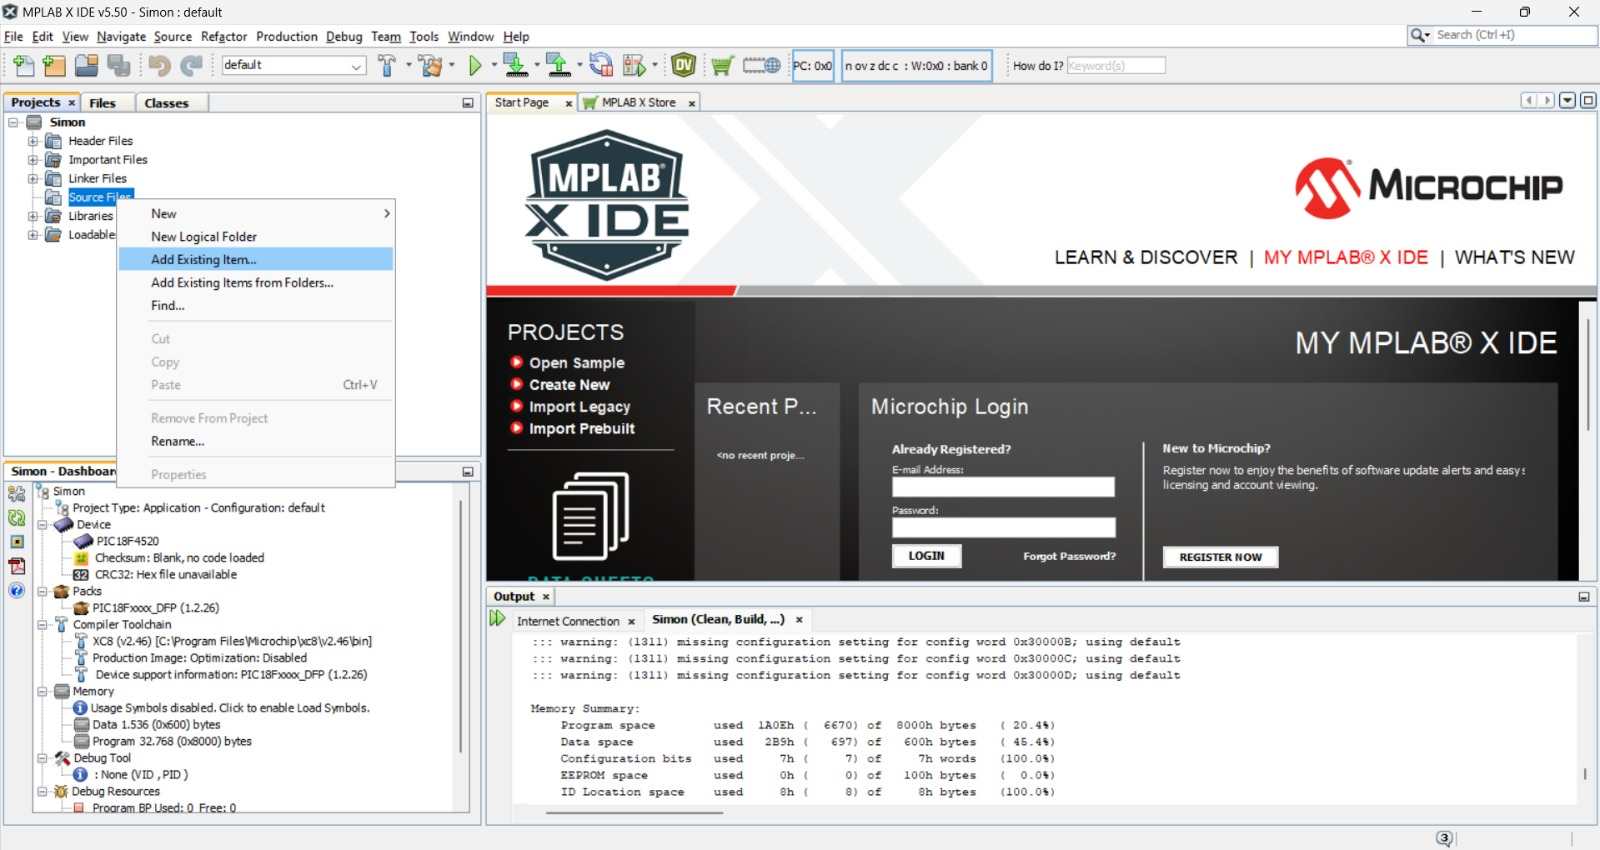Click the chip-with-globe toolbar icon

761,66
